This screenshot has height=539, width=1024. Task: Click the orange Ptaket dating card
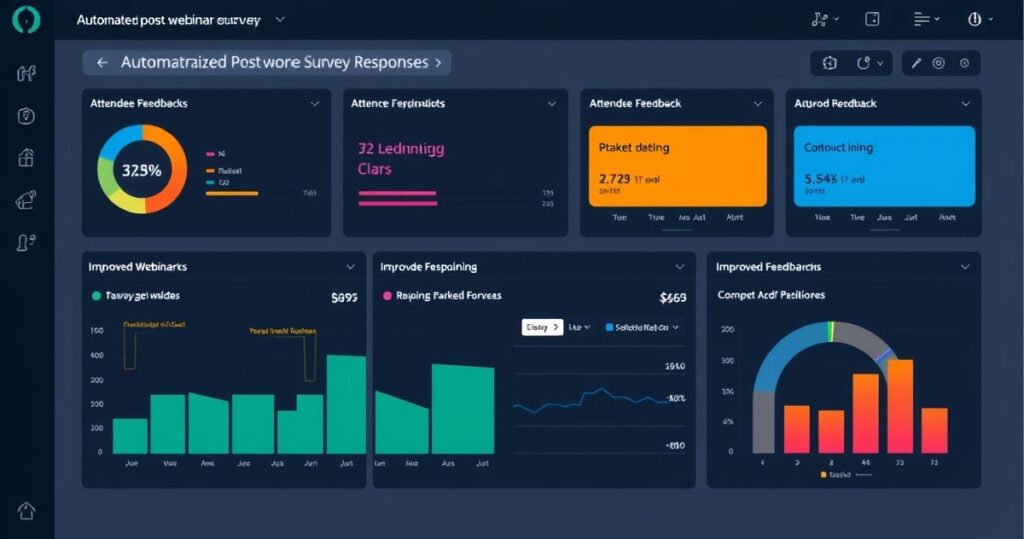coord(677,166)
